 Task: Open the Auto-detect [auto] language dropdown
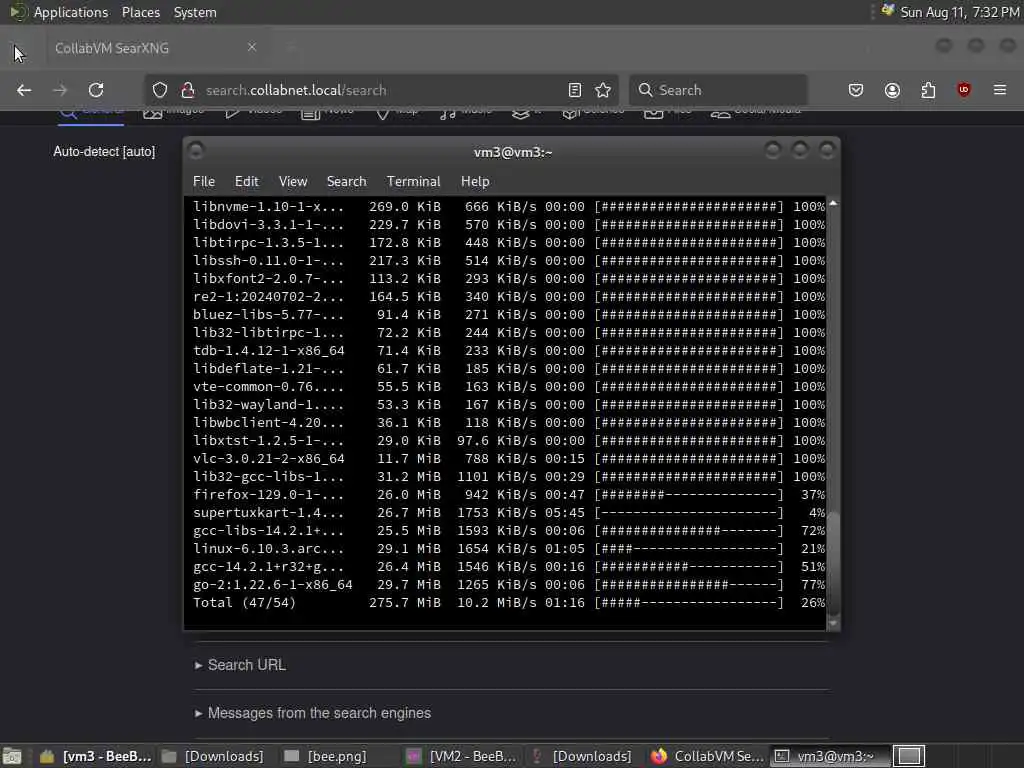tap(104, 152)
